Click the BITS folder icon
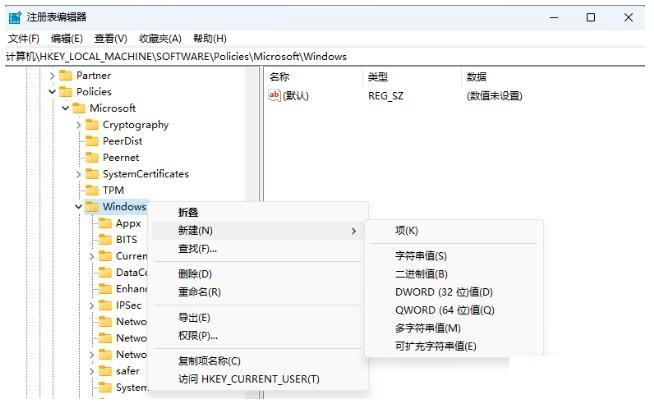The image size is (654, 410). pos(105,239)
